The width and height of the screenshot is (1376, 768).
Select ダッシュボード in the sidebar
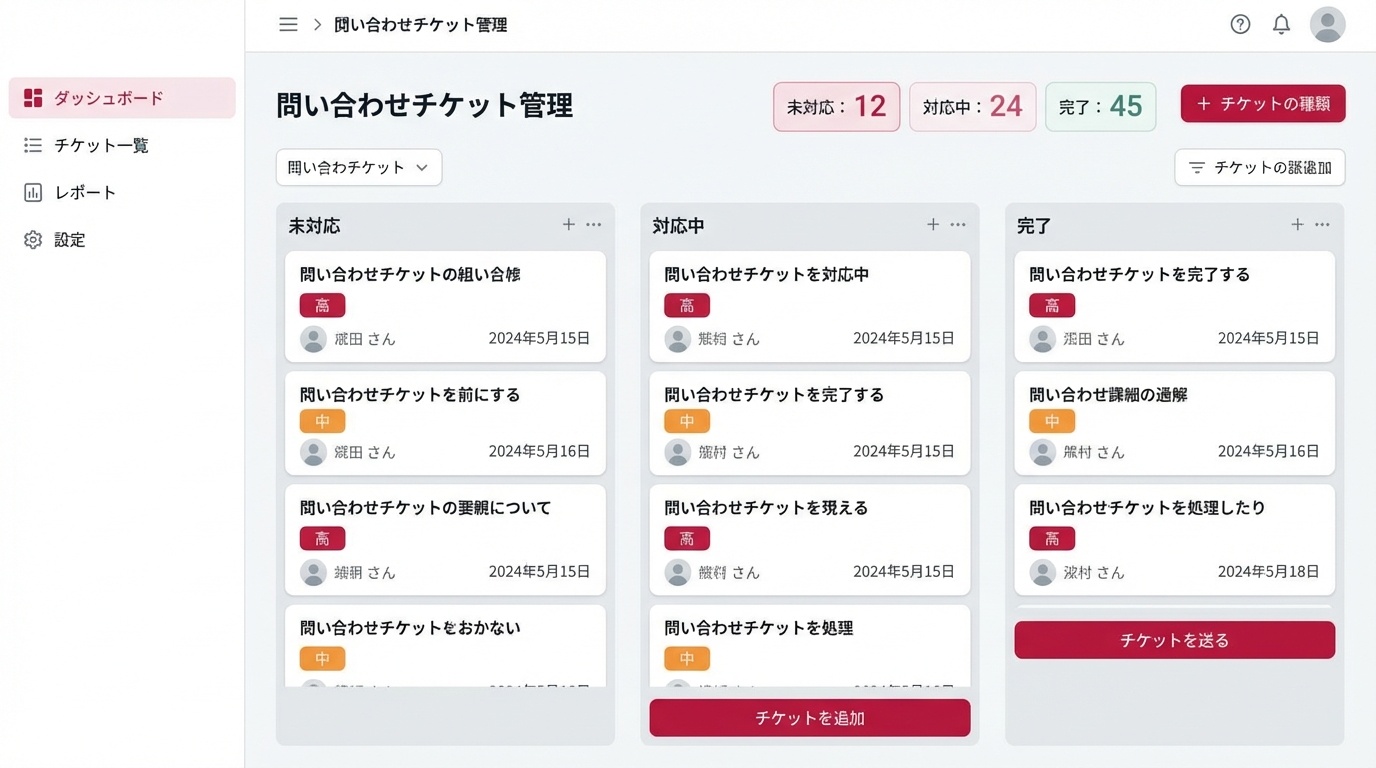(x=122, y=98)
